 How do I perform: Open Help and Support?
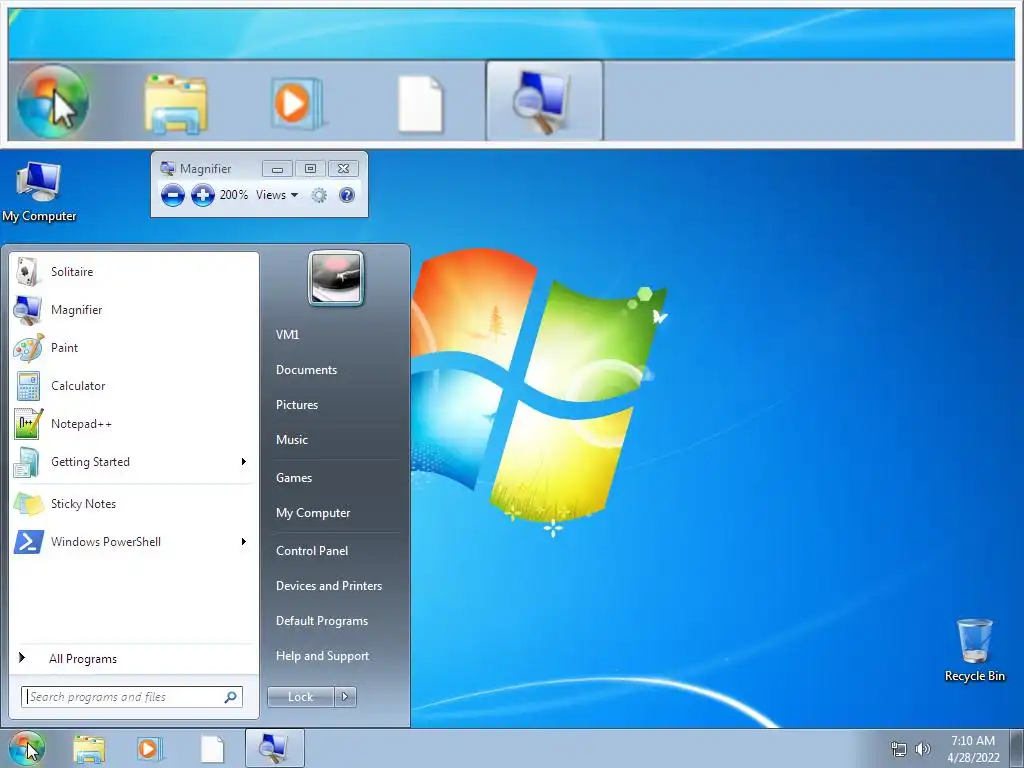[x=323, y=656]
